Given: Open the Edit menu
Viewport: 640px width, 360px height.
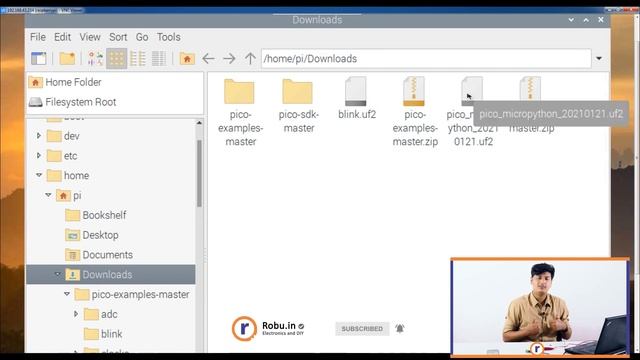Looking at the screenshot, I should [x=62, y=37].
